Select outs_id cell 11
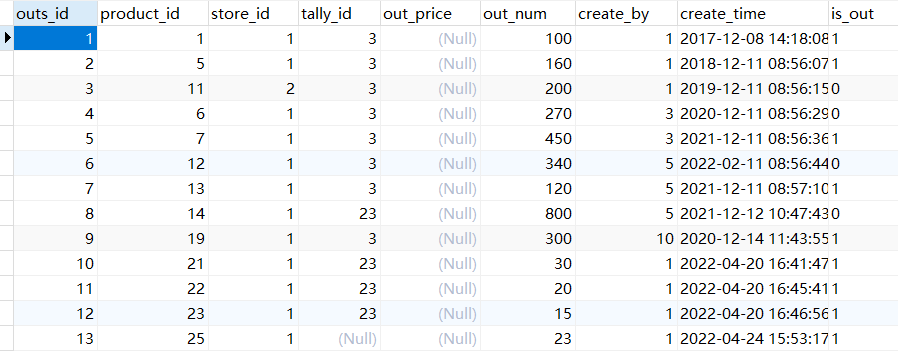Screen dimensions: 898x361 pyautogui.click(x=56, y=289)
